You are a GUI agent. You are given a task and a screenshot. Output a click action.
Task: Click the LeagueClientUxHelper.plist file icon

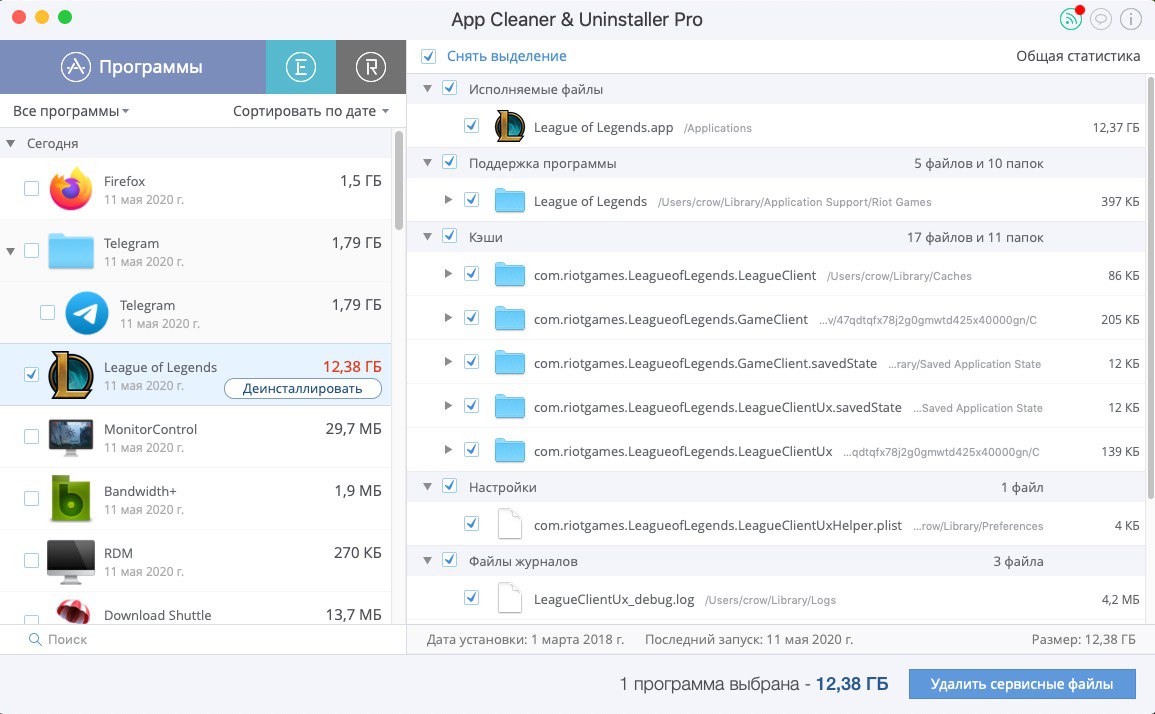point(510,525)
